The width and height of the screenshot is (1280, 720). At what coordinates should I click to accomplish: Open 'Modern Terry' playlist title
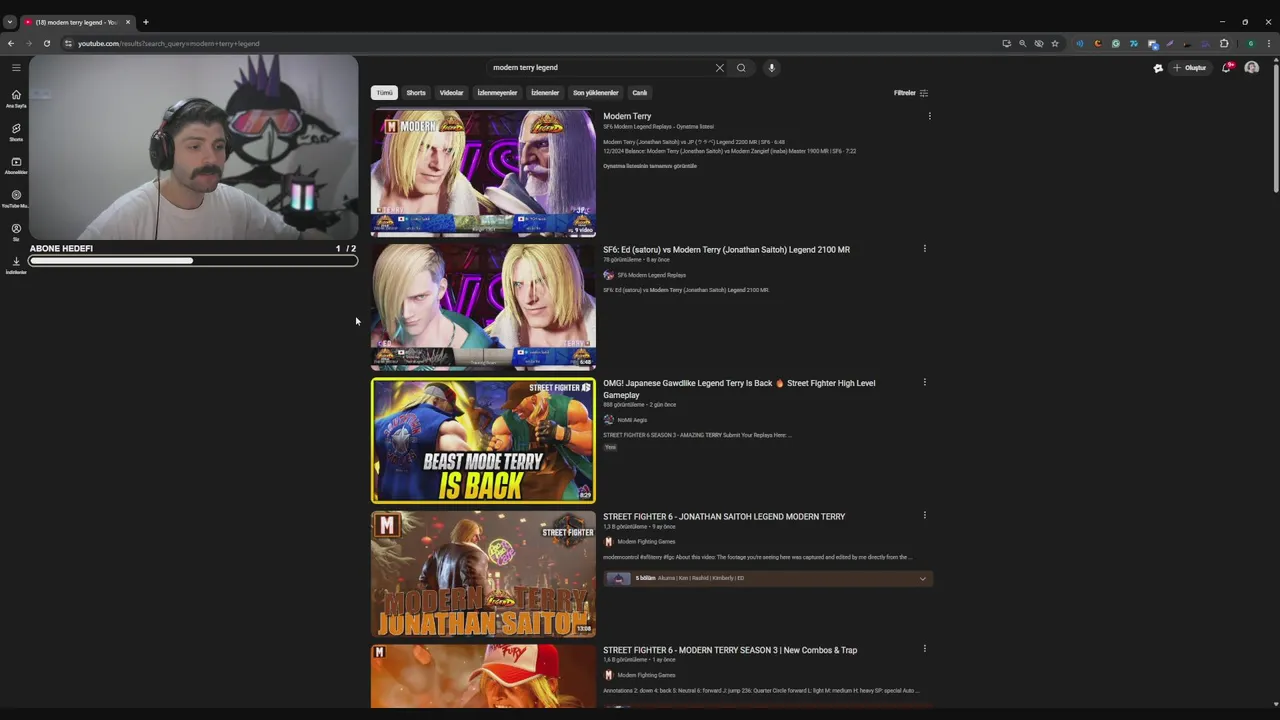[627, 116]
